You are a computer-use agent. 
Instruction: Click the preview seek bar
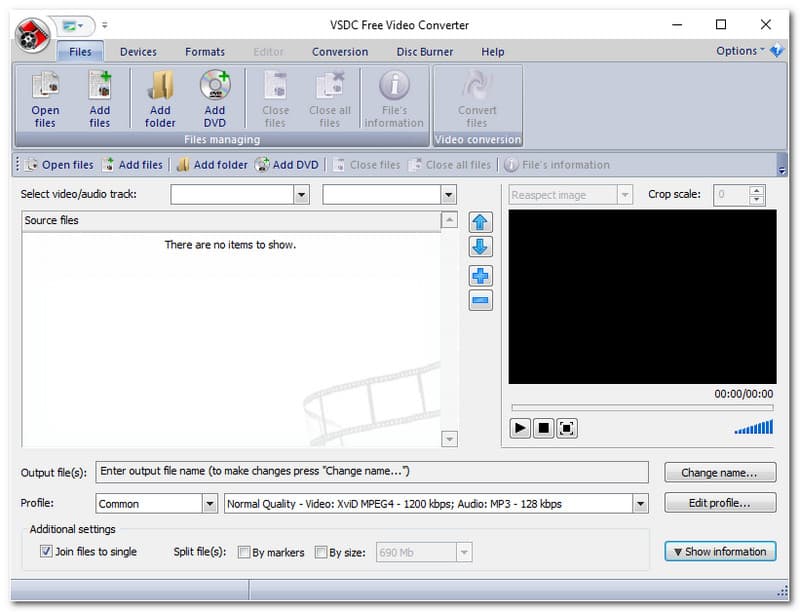[642, 407]
